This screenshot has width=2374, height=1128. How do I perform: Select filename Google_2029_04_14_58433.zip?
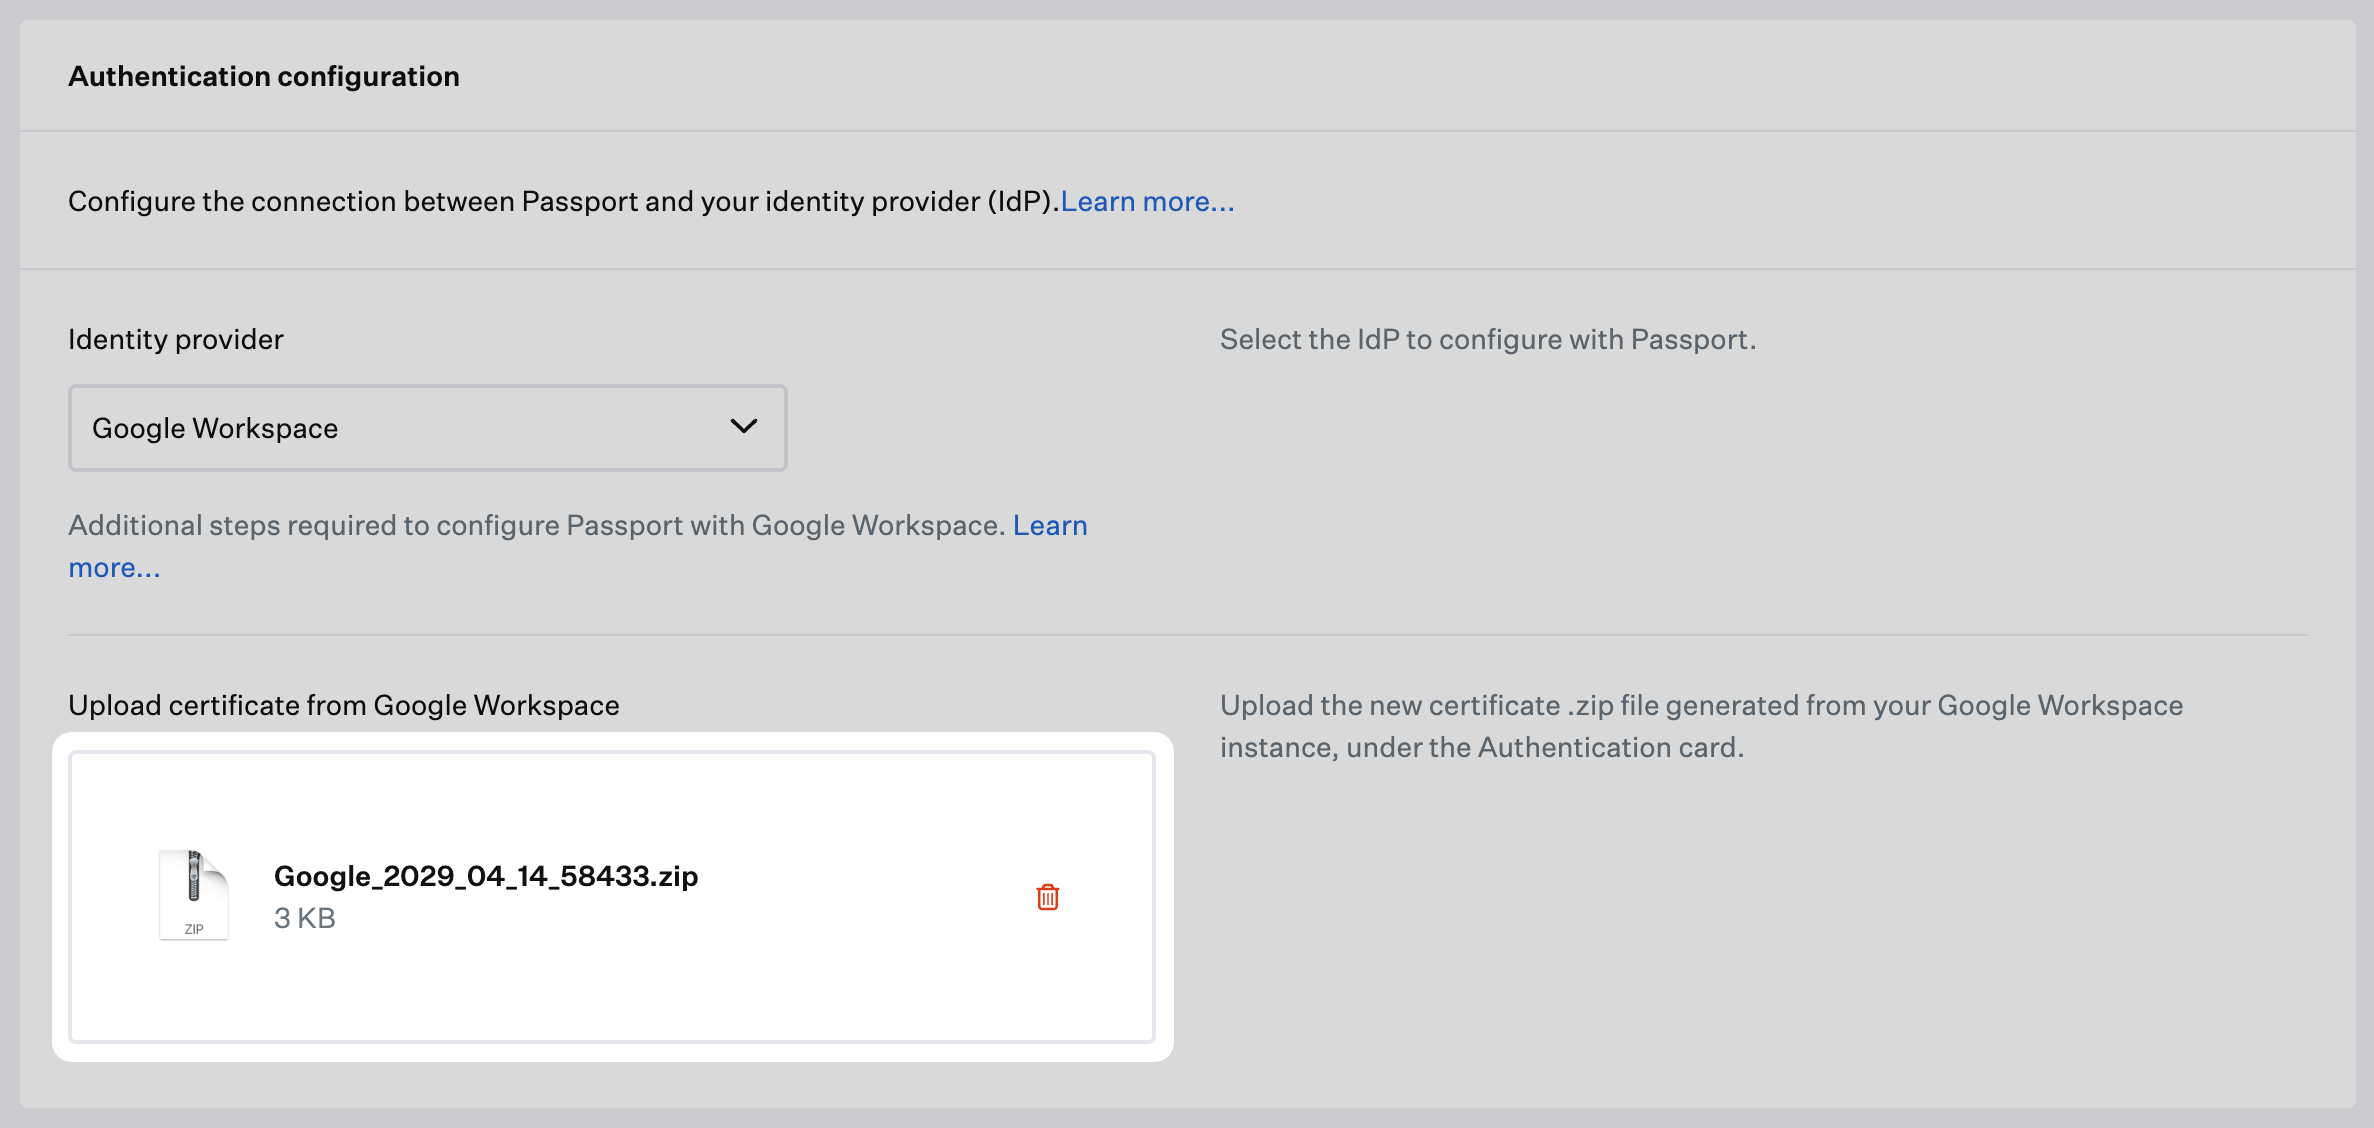486,876
